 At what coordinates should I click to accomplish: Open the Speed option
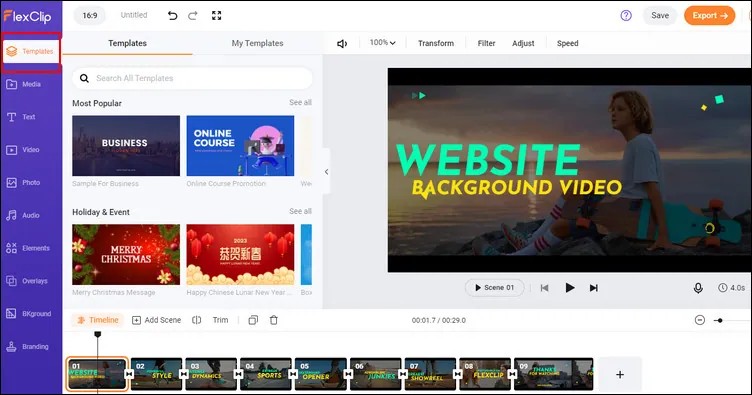[567, 43]
